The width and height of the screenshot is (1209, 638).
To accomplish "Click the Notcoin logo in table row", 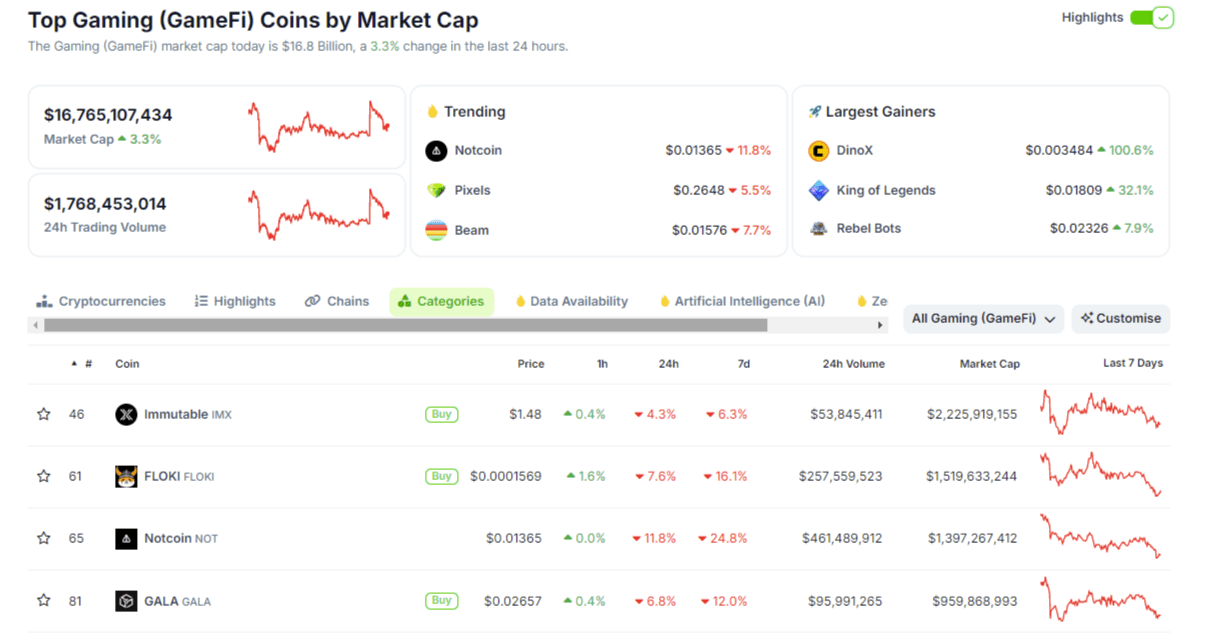I will [126, 539].
